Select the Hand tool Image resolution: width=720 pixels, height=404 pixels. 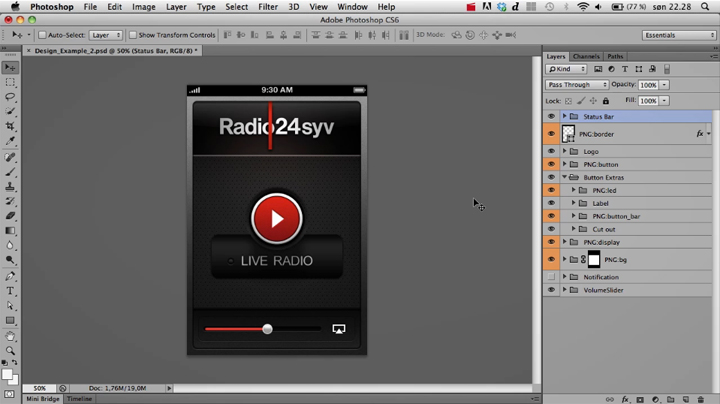click(x=10, y=337)
